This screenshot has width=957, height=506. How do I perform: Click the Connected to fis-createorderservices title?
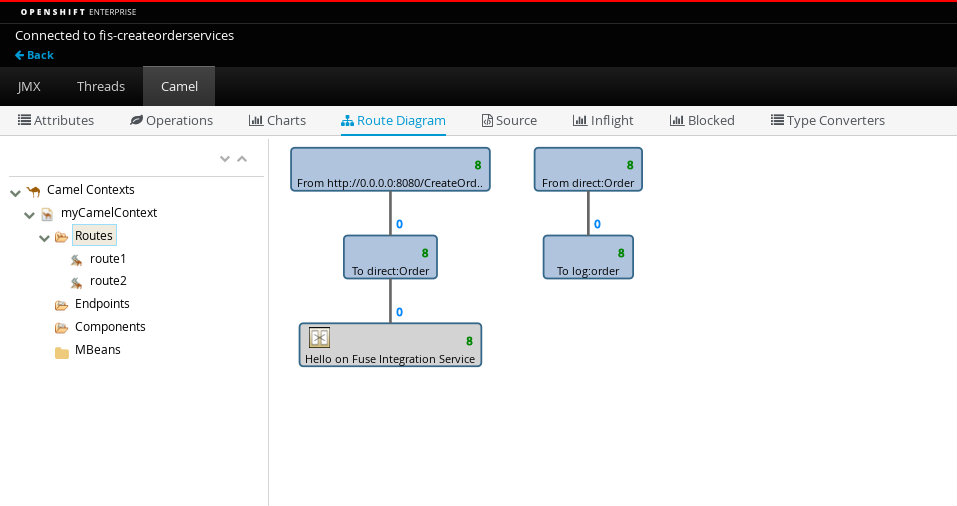click(125, 35)
